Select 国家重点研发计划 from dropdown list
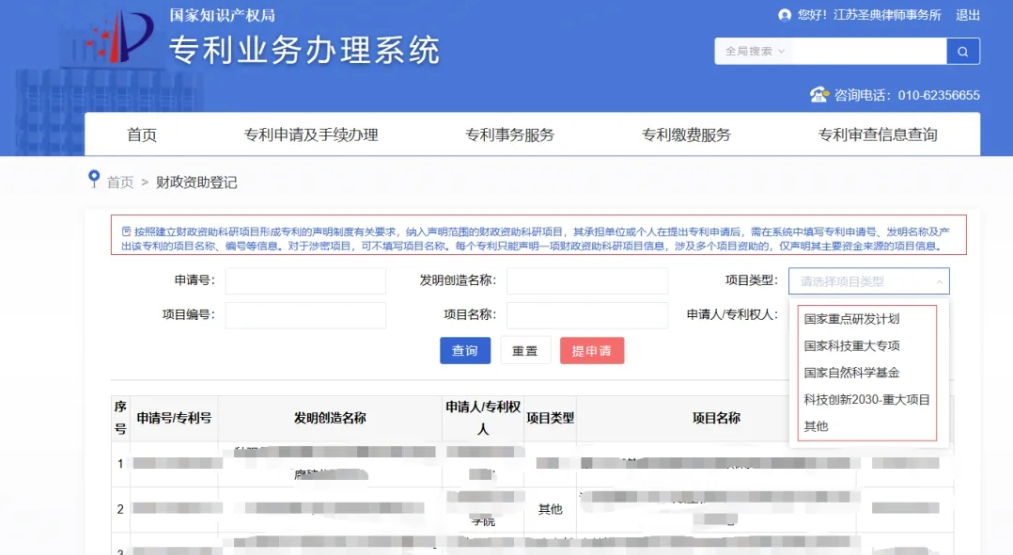 [851, 319]
